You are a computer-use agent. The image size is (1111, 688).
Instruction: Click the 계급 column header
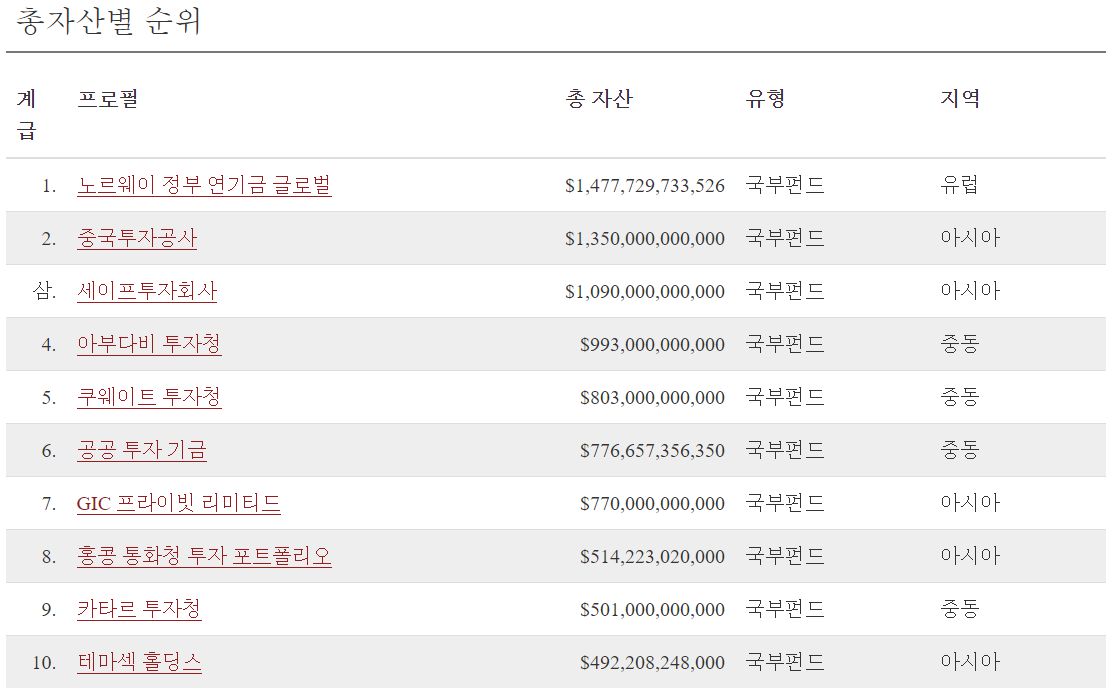[26, 114]
